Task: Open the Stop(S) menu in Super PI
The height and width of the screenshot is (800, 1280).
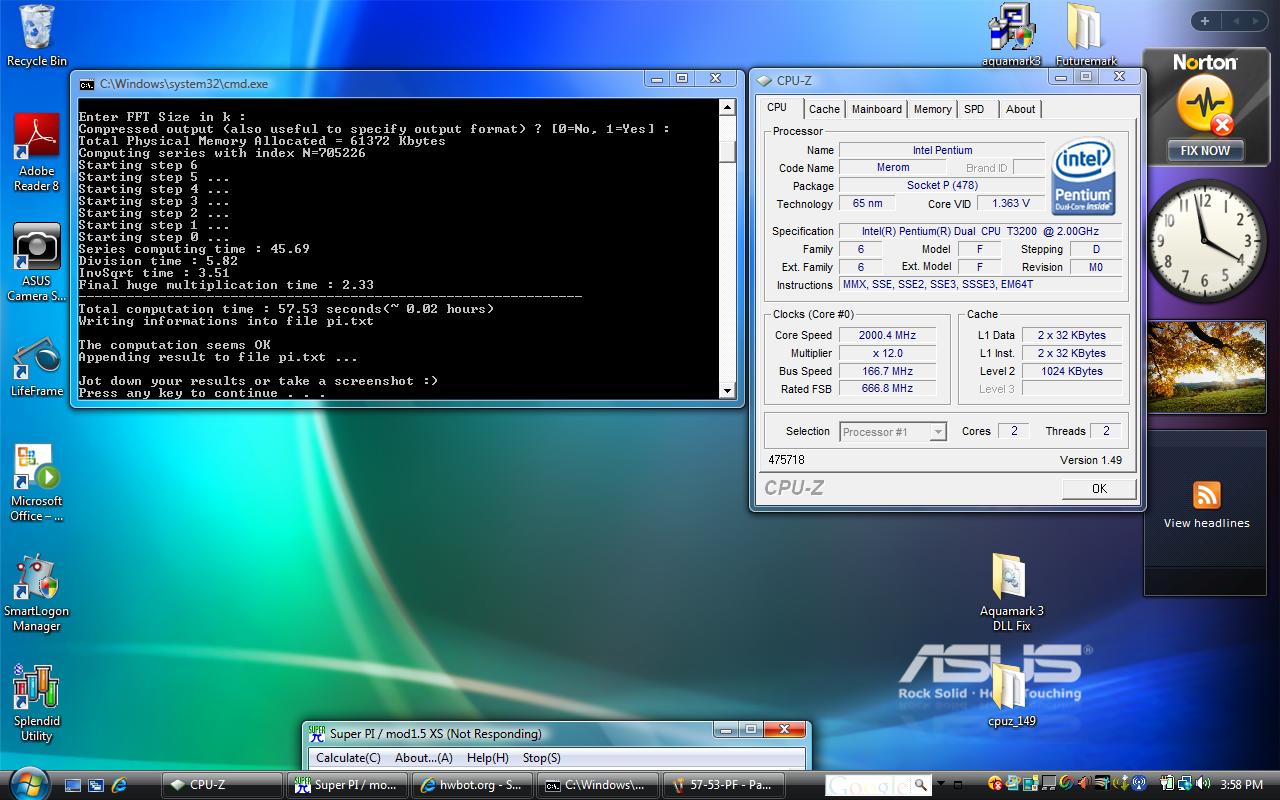Action: click(541, 758)
